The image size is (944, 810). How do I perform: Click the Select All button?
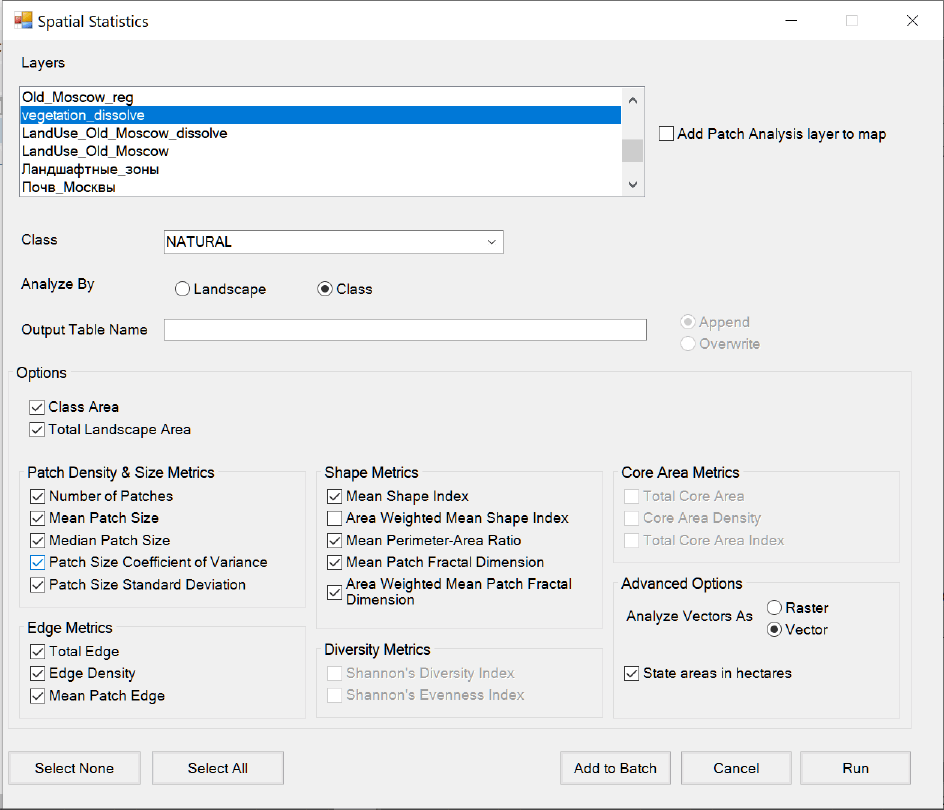pos(218,768)
